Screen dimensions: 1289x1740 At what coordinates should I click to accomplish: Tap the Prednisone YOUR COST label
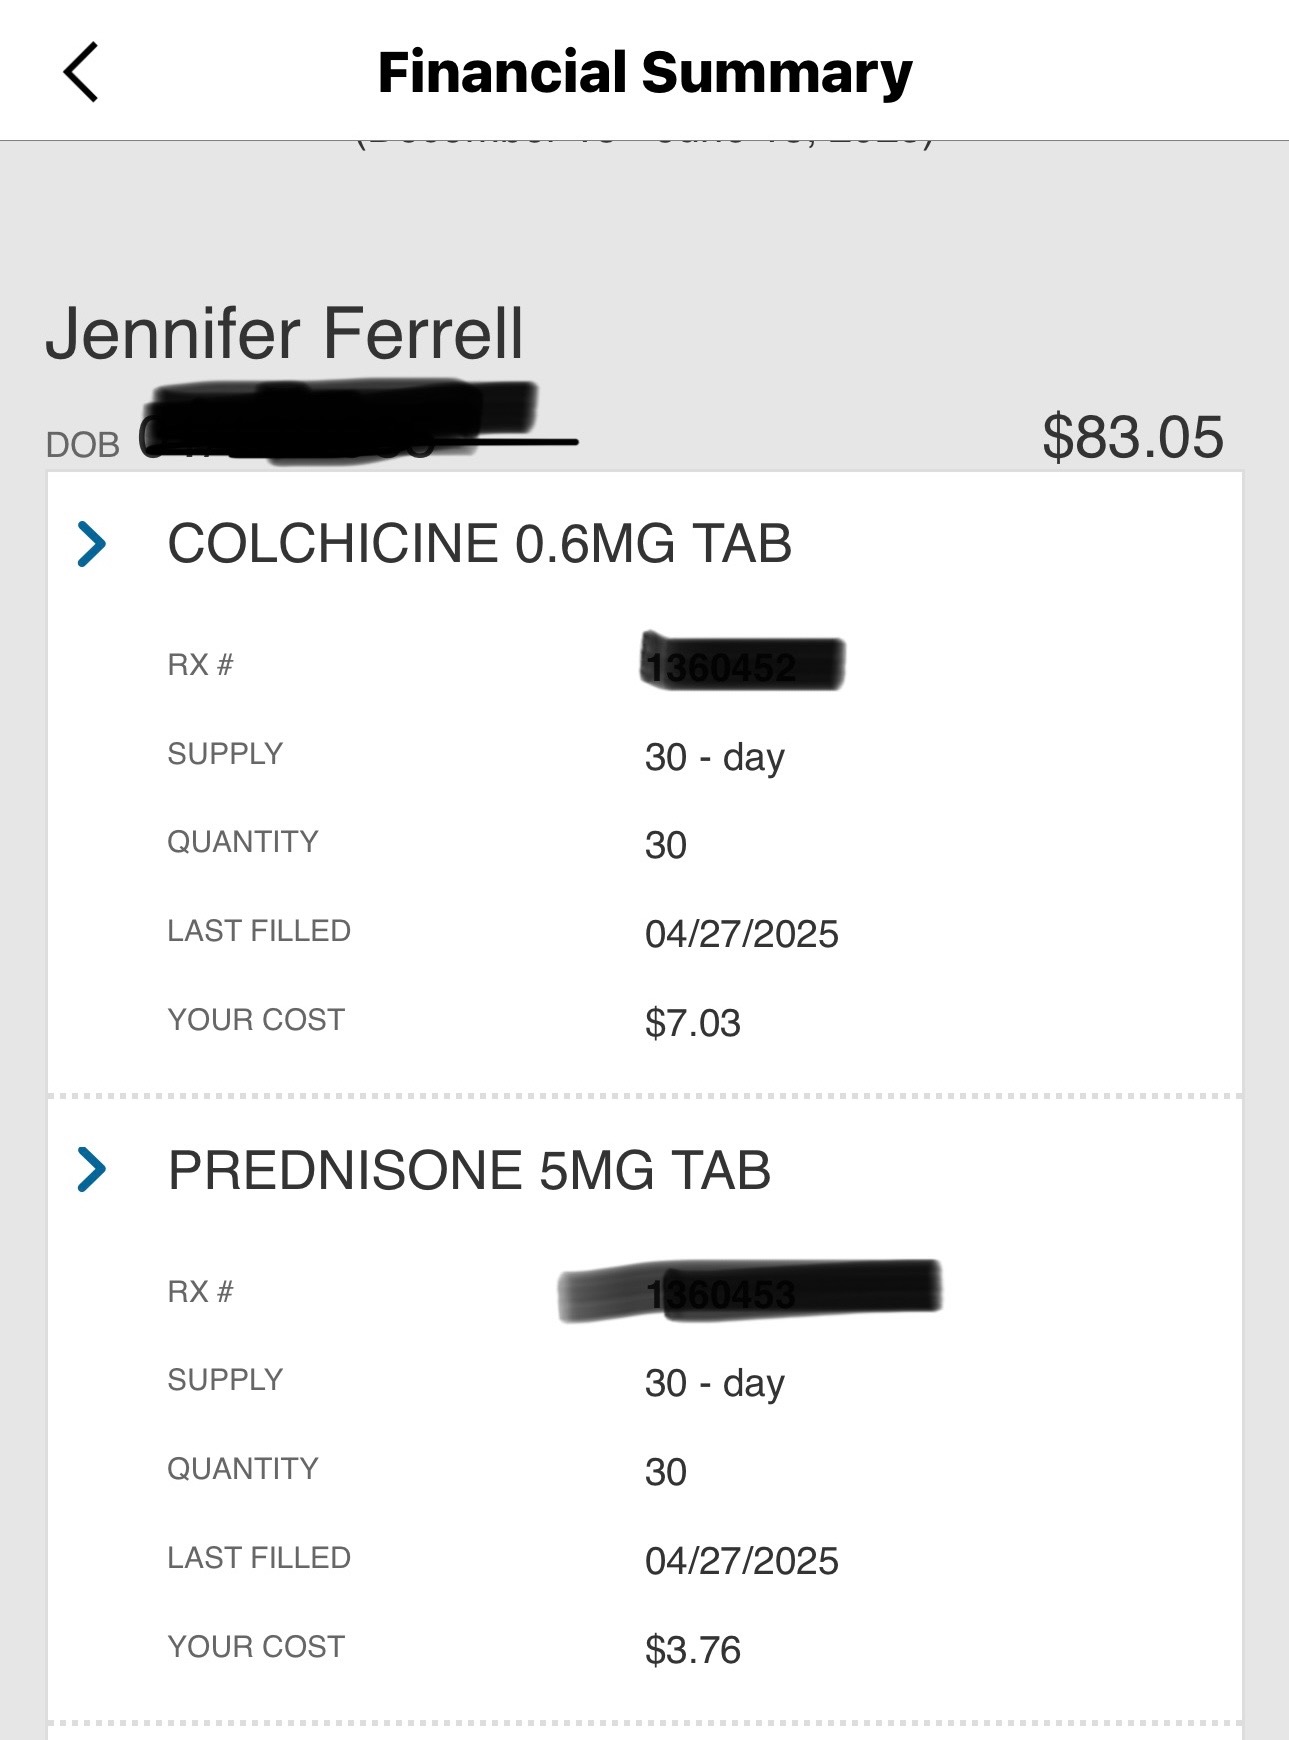(x=256, y=1647)
